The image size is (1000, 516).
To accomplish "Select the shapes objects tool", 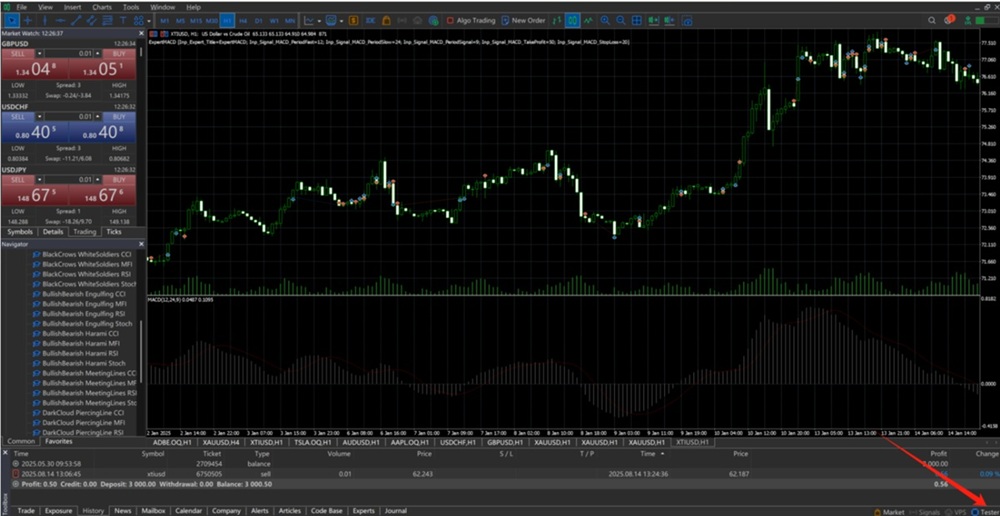I will tap(137, 20).
